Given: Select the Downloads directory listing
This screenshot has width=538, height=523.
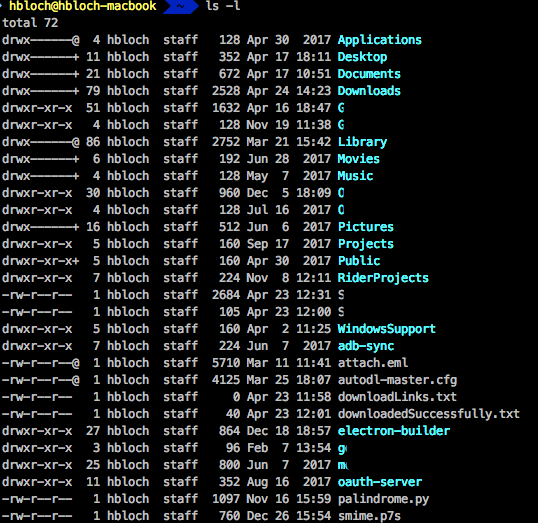Looking at the screenshot, I should 369,91.
